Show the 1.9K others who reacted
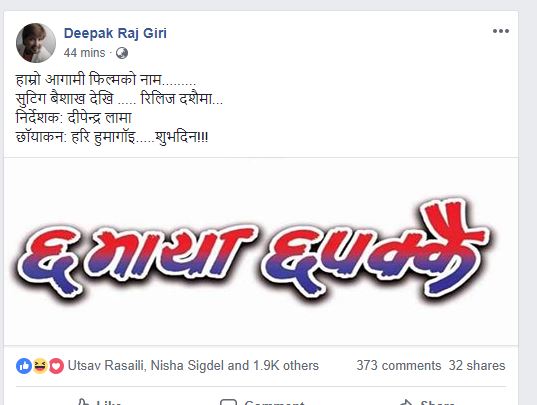 point(286,366)
